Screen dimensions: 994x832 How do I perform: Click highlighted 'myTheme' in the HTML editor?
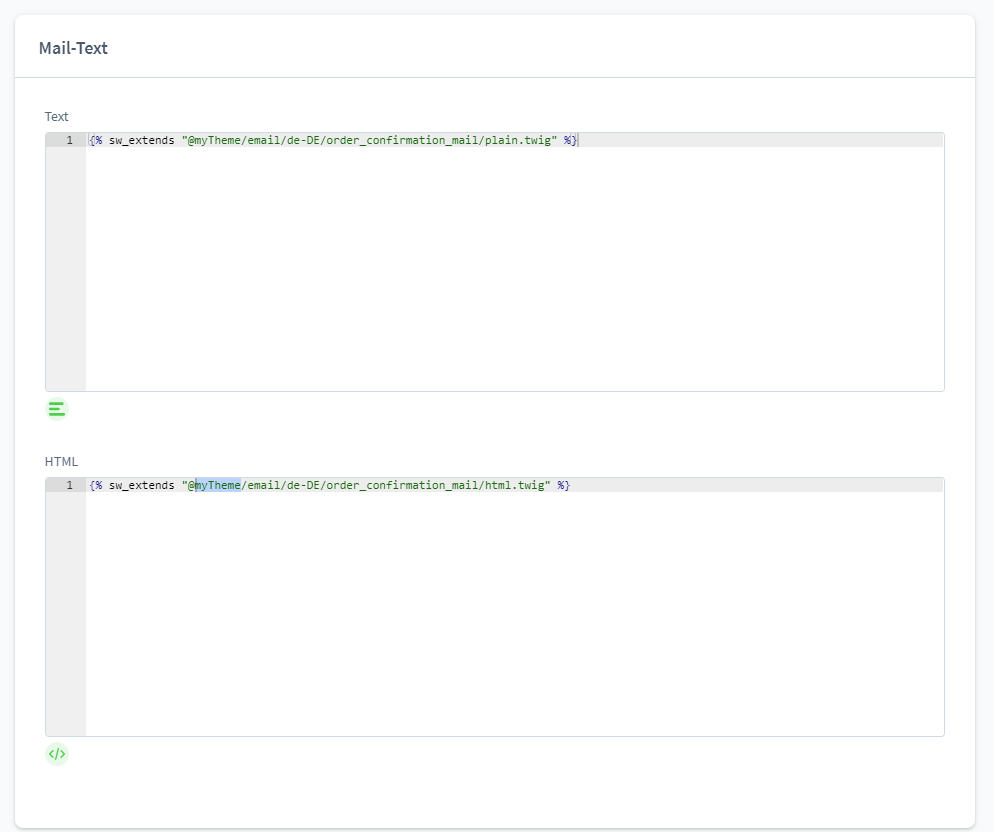click(x=217, y=485)
